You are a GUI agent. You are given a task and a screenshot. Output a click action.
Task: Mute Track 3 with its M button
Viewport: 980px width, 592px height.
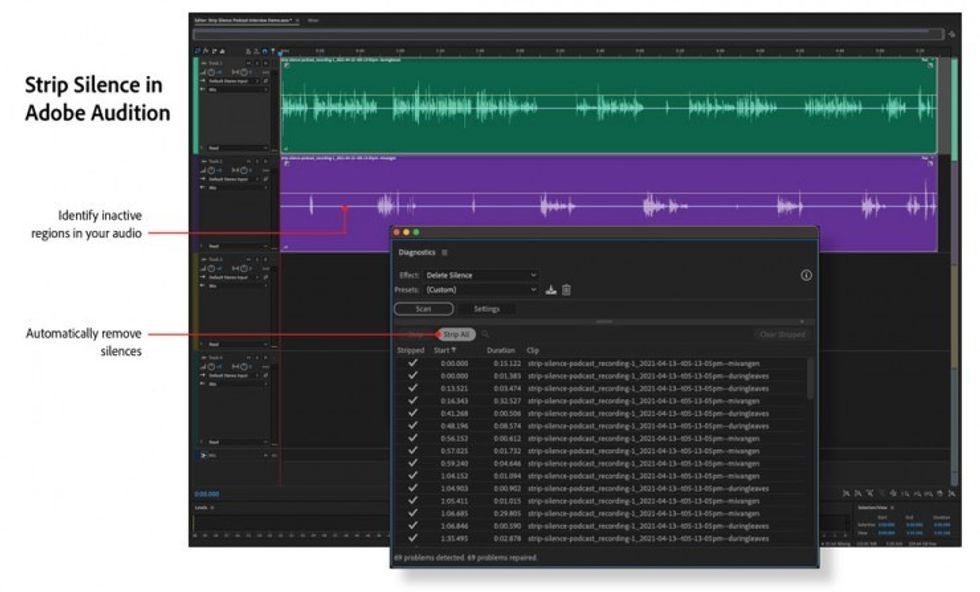(x=249, y=259)
